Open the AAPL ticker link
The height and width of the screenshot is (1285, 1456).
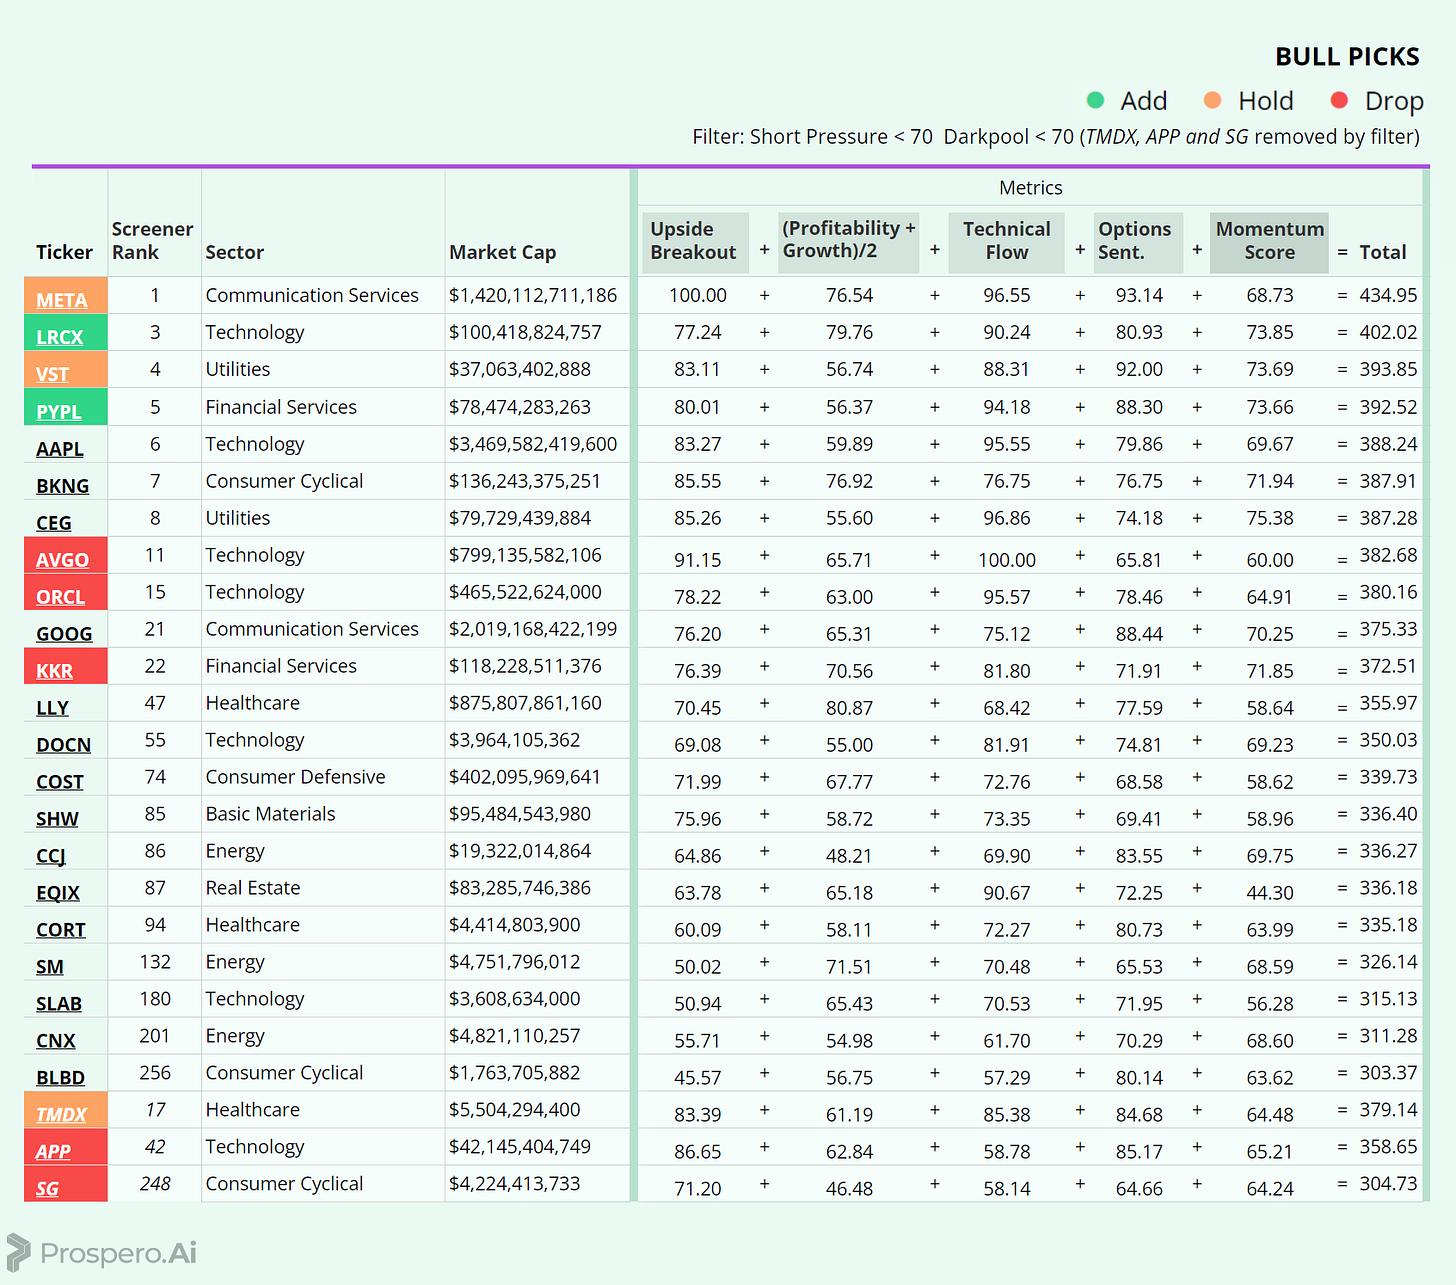tap(59, 449)
